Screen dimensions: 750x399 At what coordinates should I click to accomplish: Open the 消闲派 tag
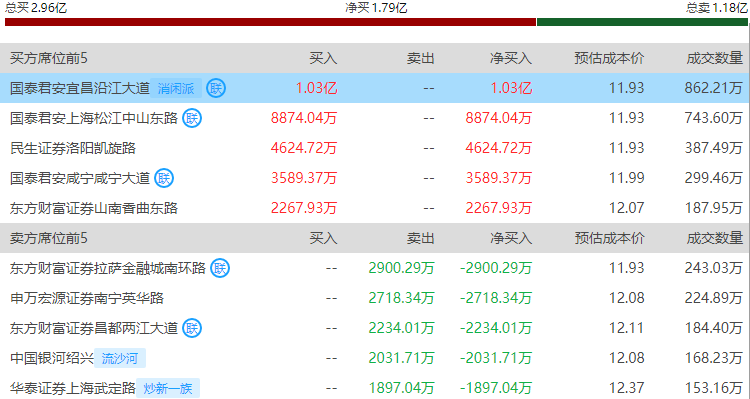click(176, 89)
